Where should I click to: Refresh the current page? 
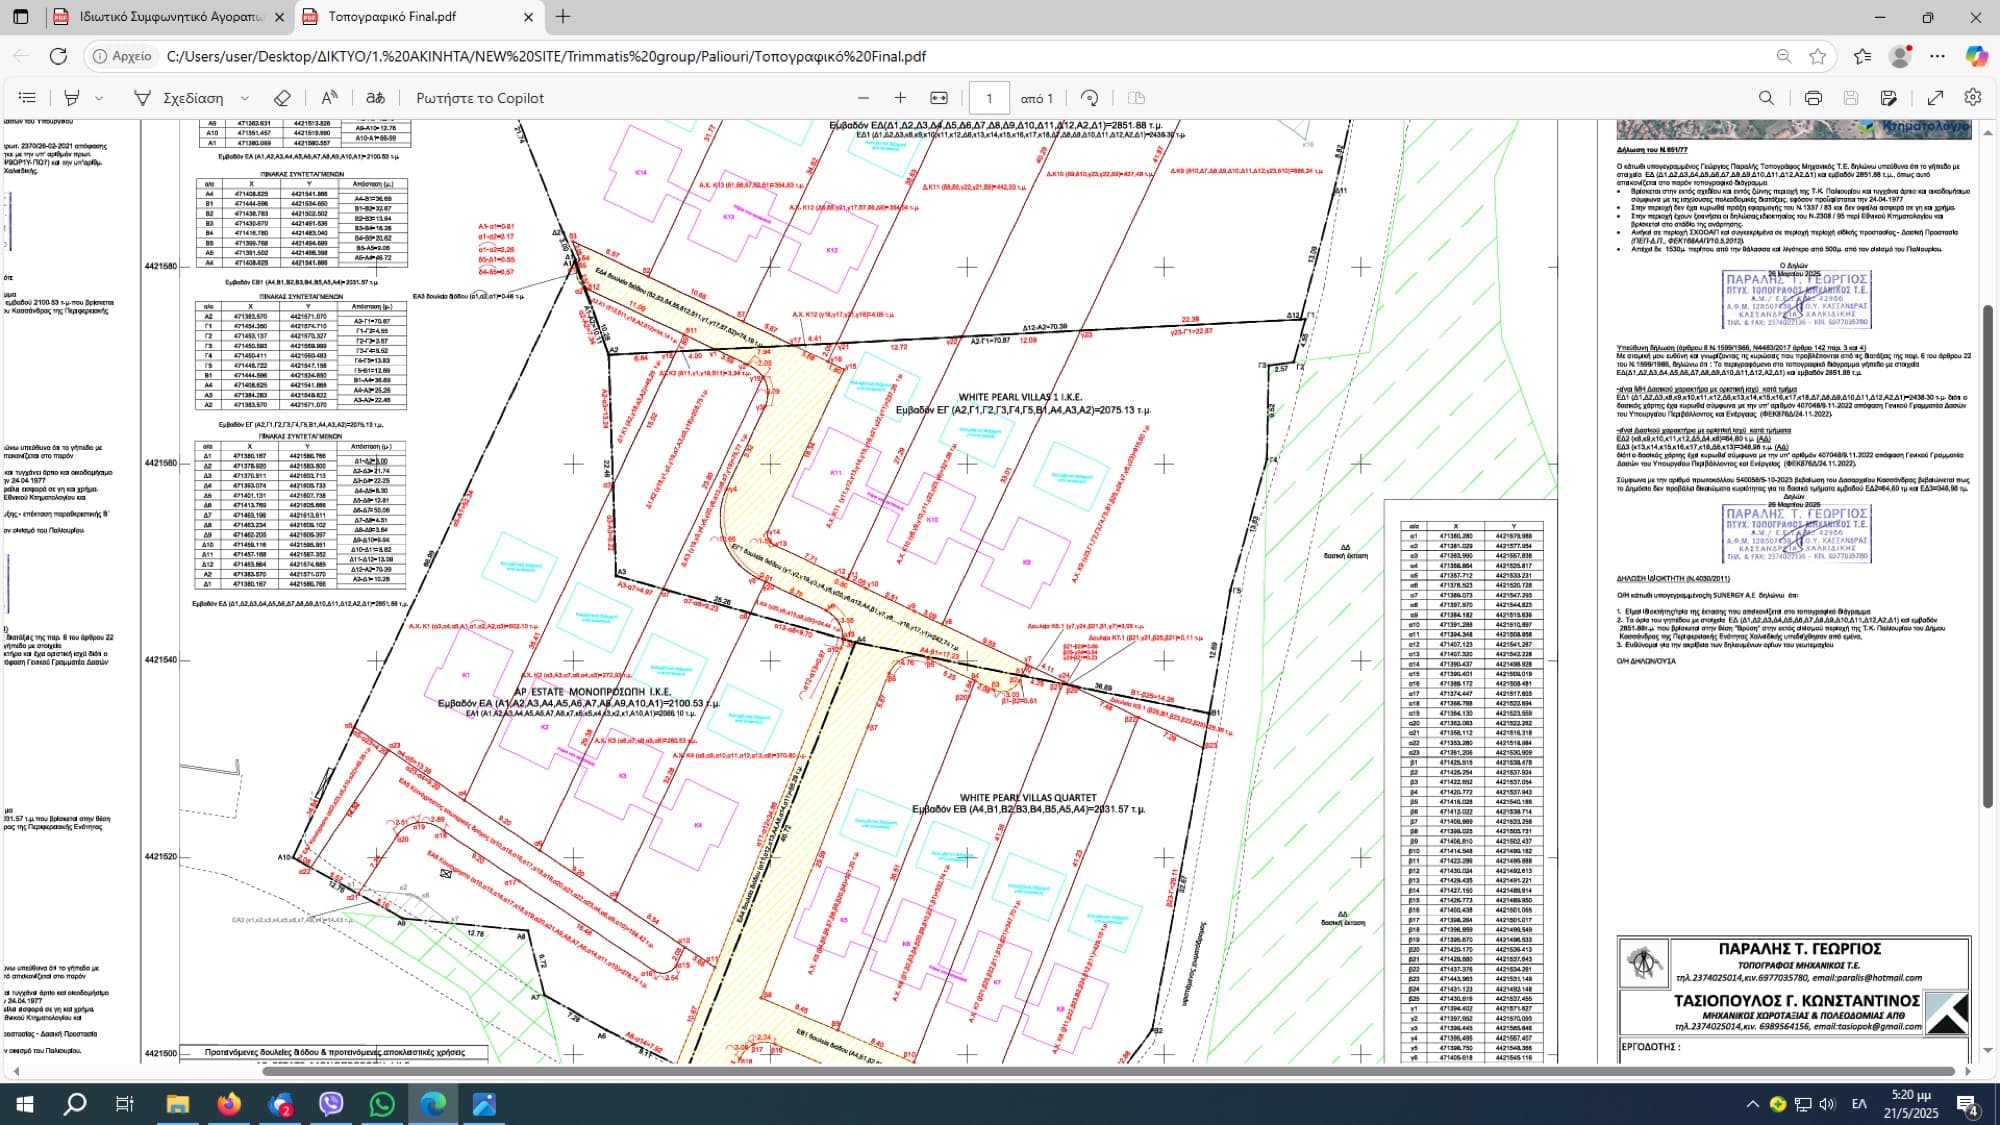[58, 56]
